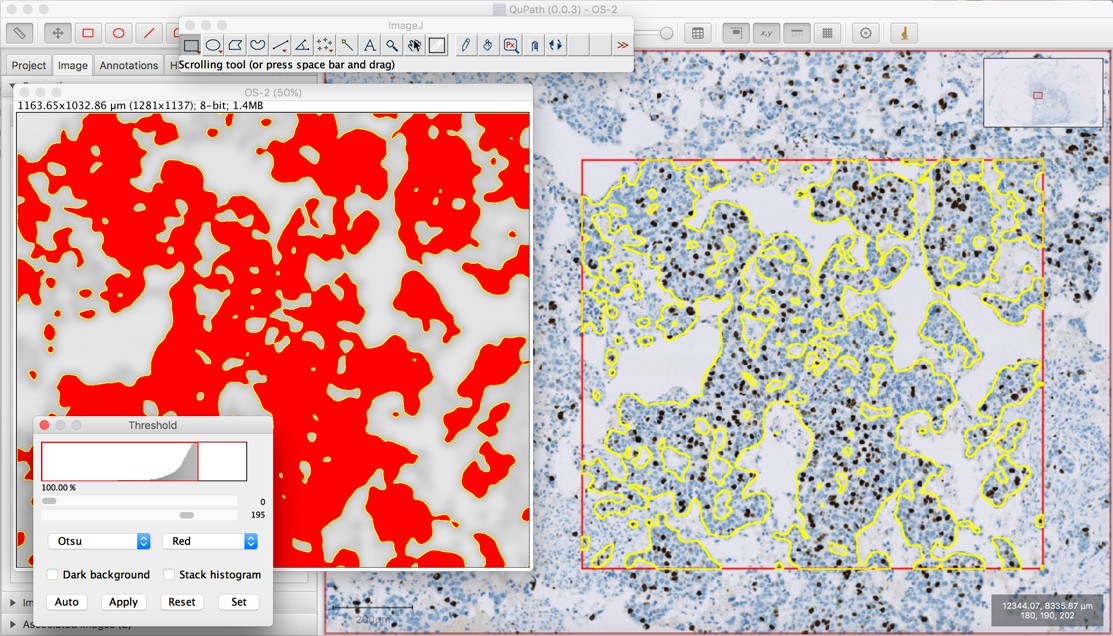This screenshot has width=1113, height=636.
Task: Select ImageJ Pencil tool
Action: [x=466, y=45]
